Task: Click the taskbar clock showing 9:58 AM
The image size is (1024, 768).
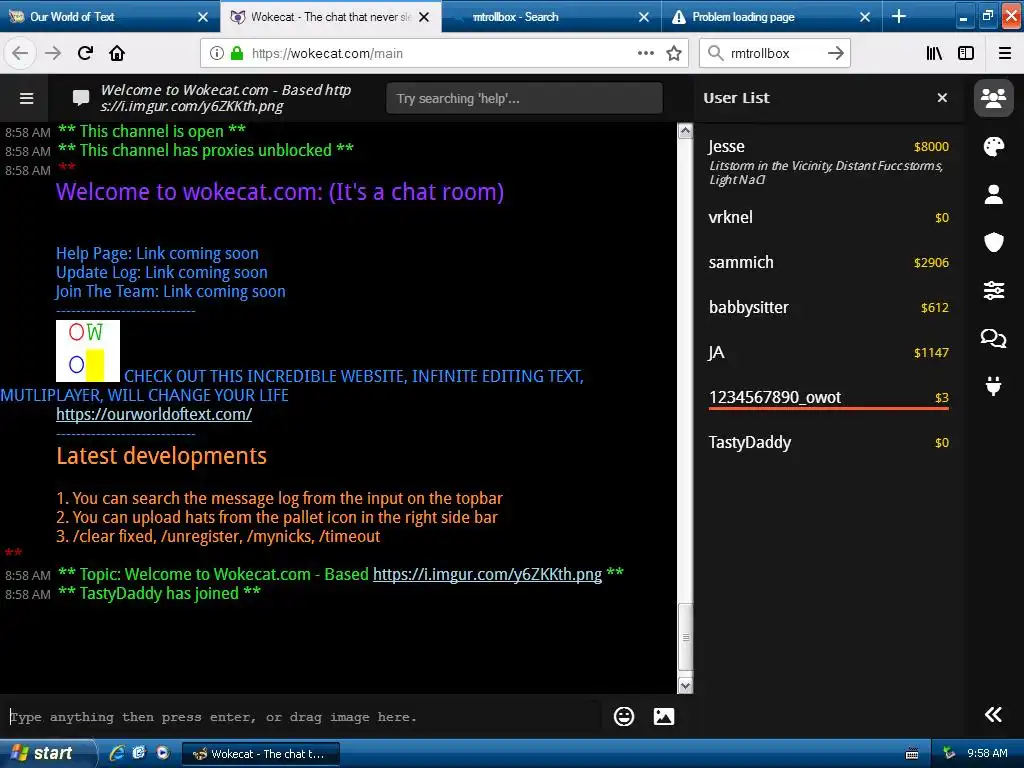Action: (987, 753)
